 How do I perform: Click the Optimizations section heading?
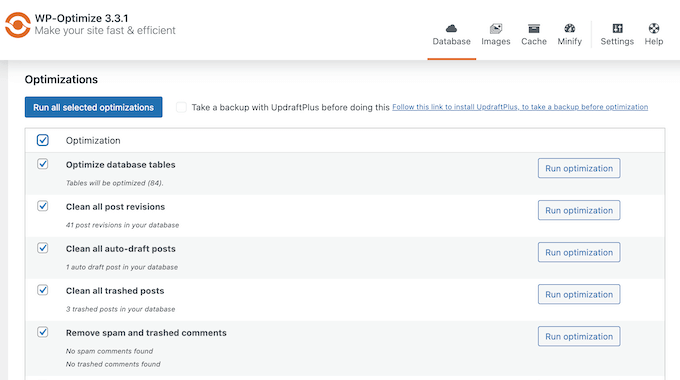tap(61, 80)
